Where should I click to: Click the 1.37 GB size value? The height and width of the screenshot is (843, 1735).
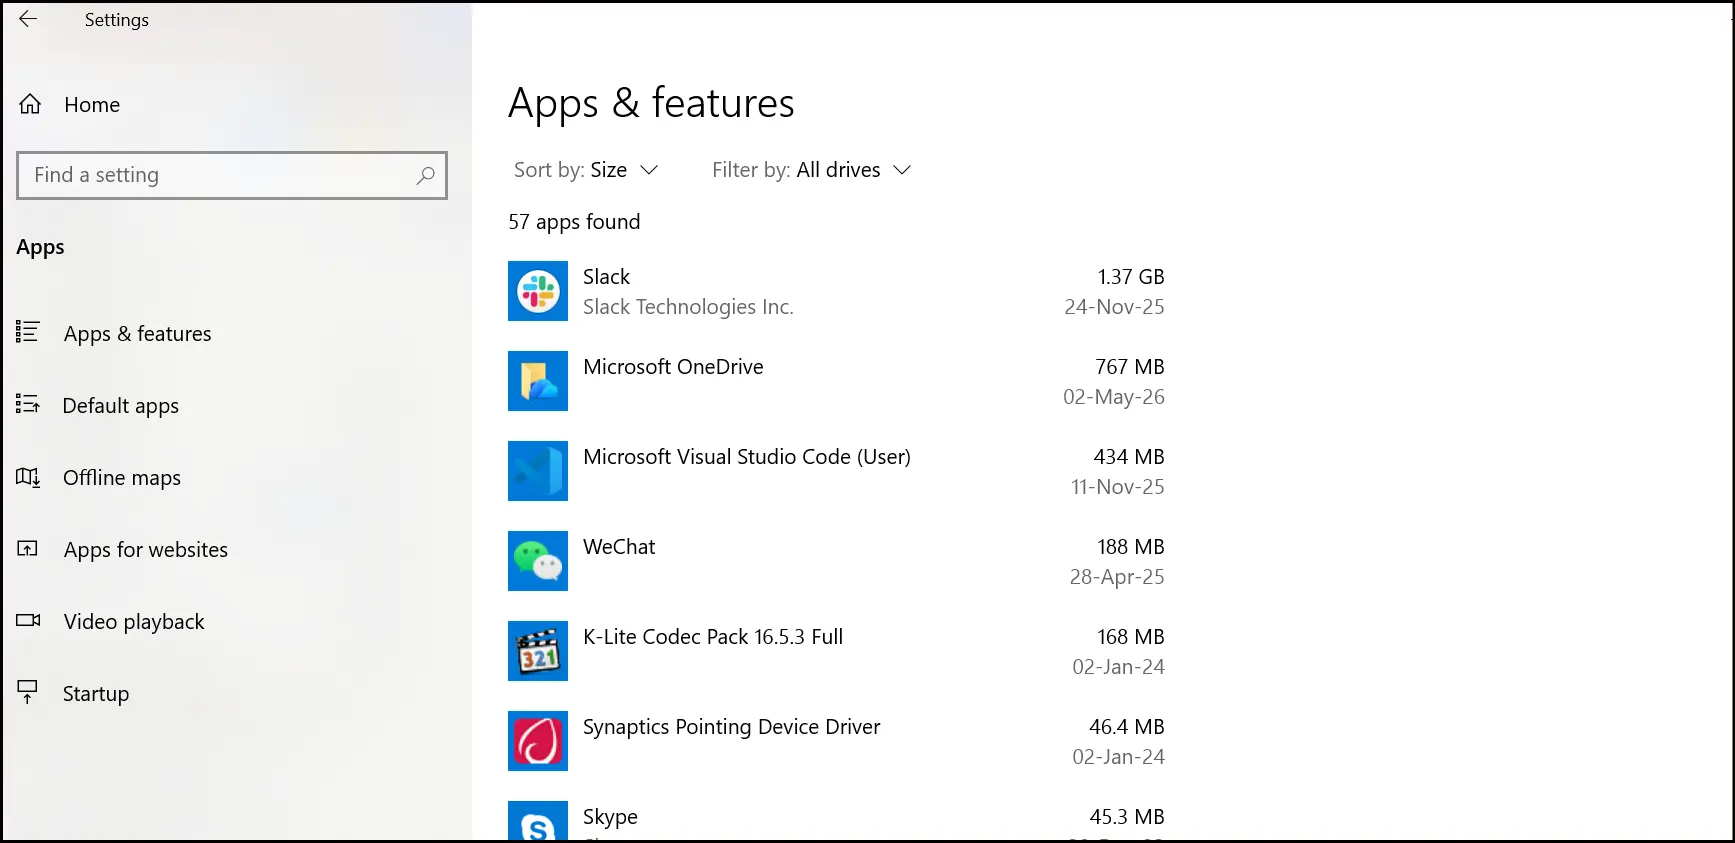(1131, 277)
